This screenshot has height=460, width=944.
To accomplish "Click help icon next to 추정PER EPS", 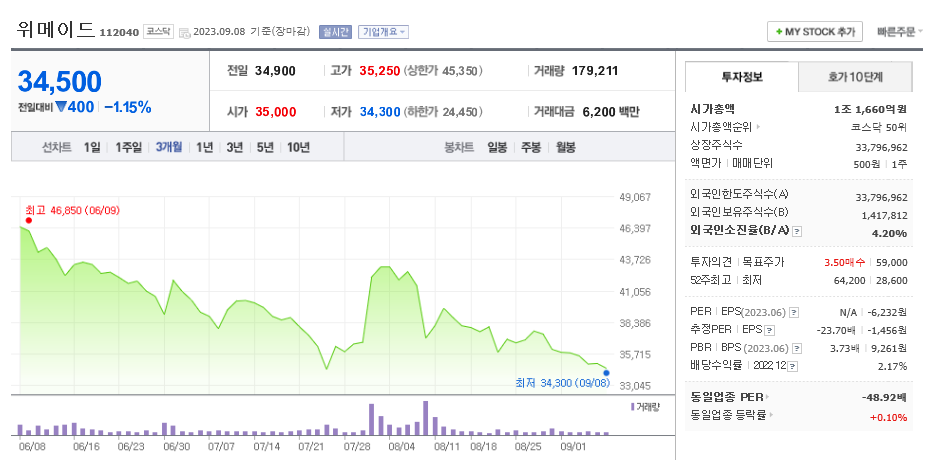I will click(769, 330).
